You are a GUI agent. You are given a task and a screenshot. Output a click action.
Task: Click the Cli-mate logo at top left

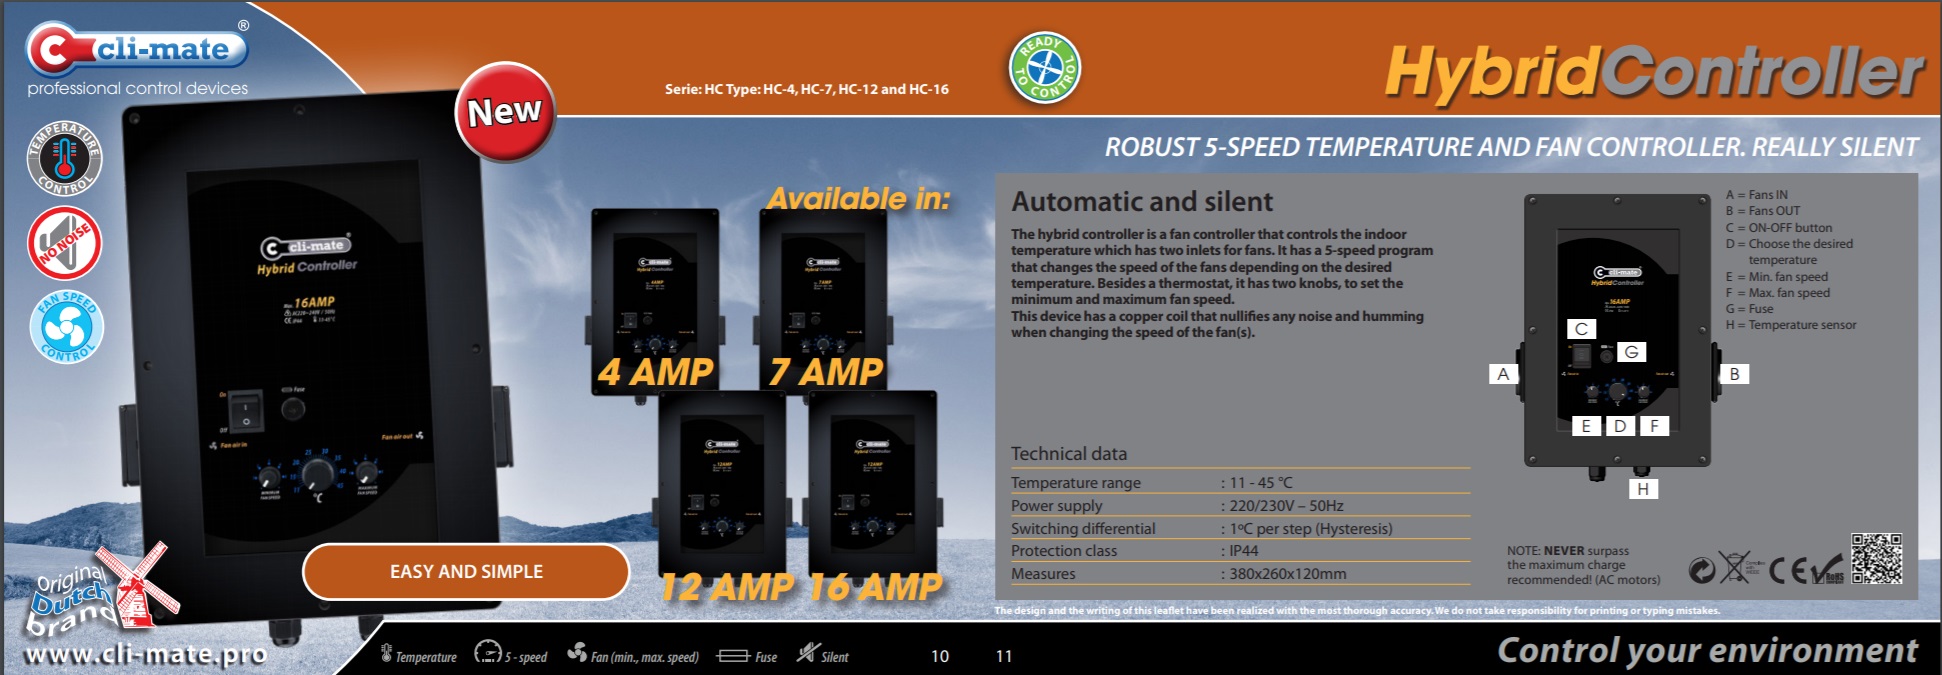coord(138,49)
